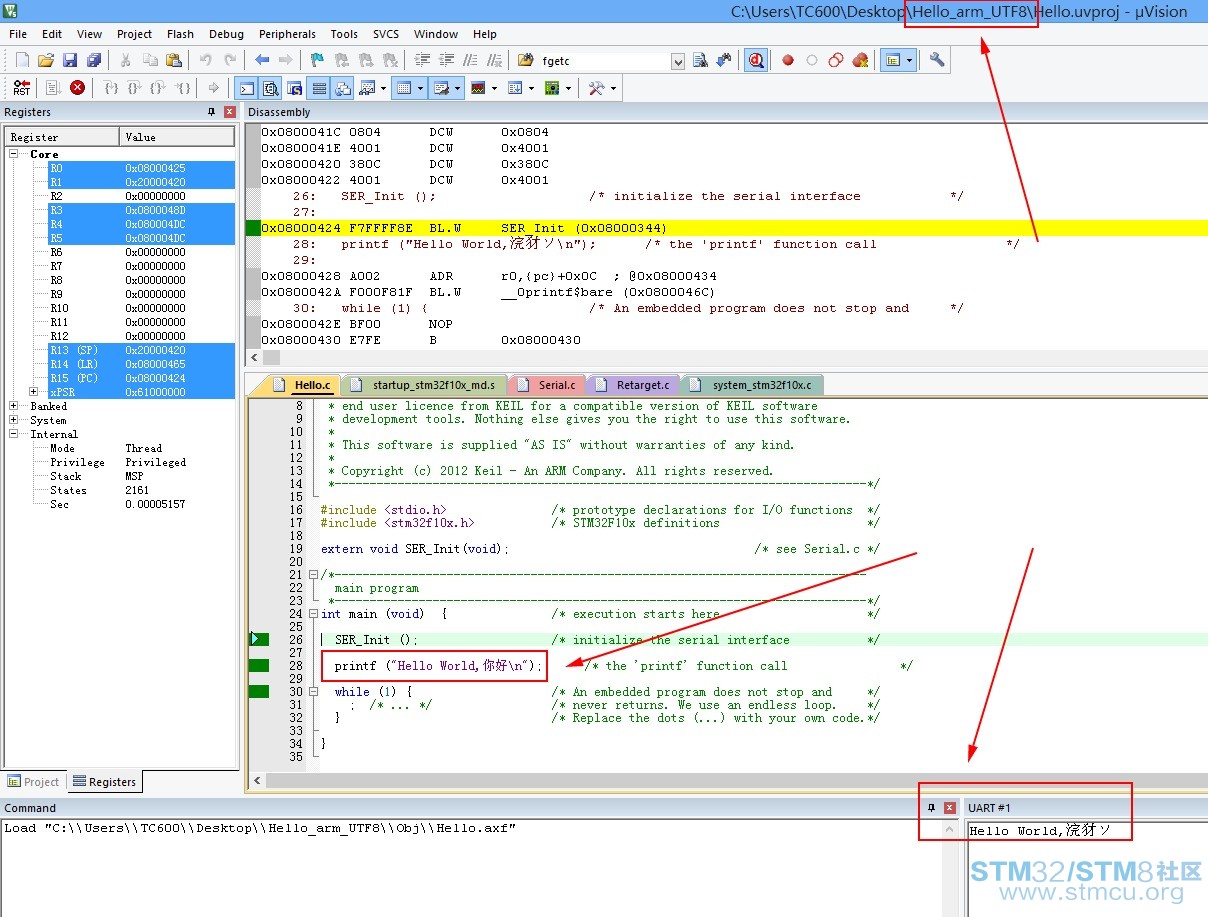The height and width of the screenshot is (917, 1208).
Task: Click the Open file folder icon
Action: tap(46, 60)
